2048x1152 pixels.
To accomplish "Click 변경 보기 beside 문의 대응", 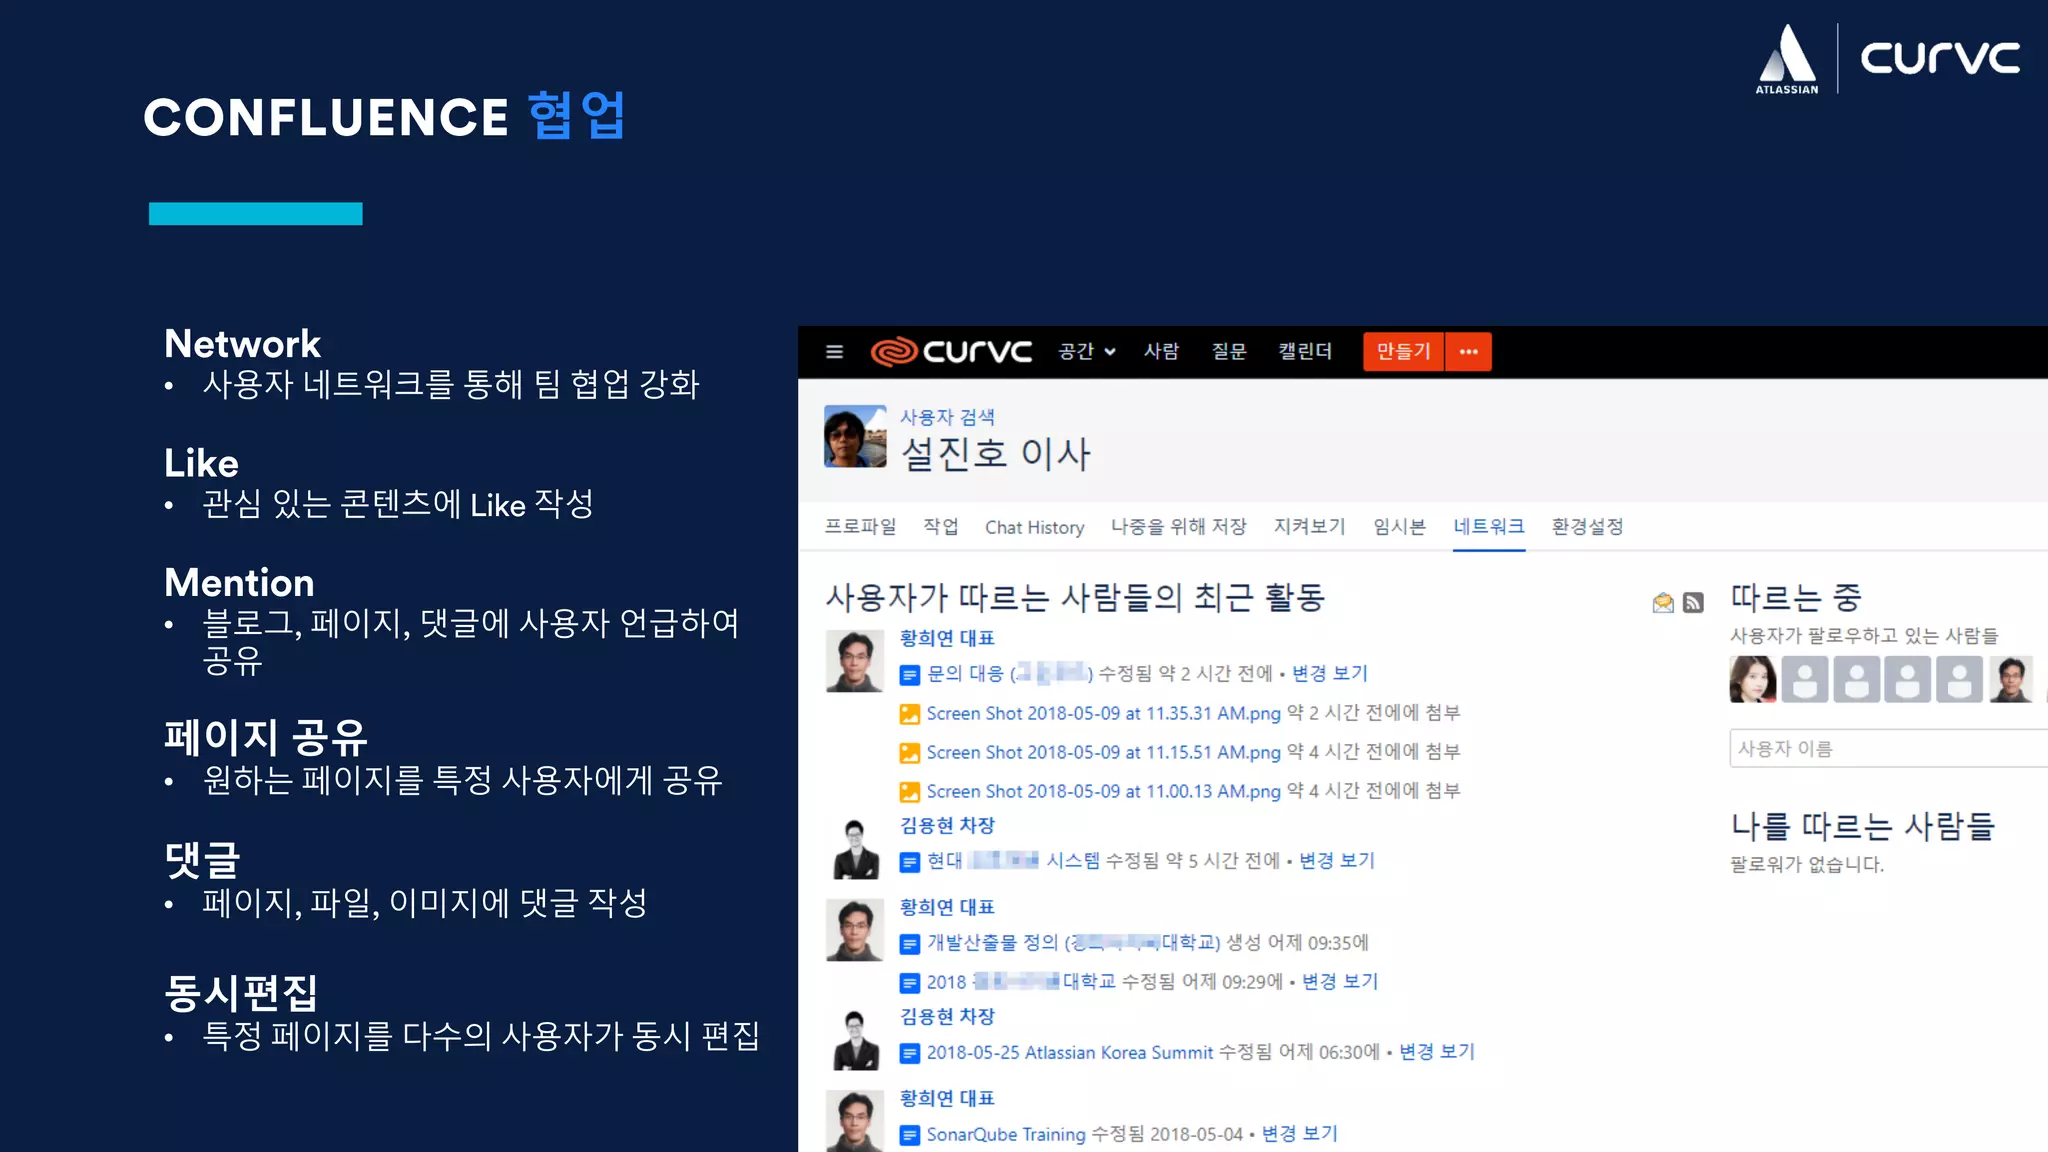I will tap(1329, 674).
